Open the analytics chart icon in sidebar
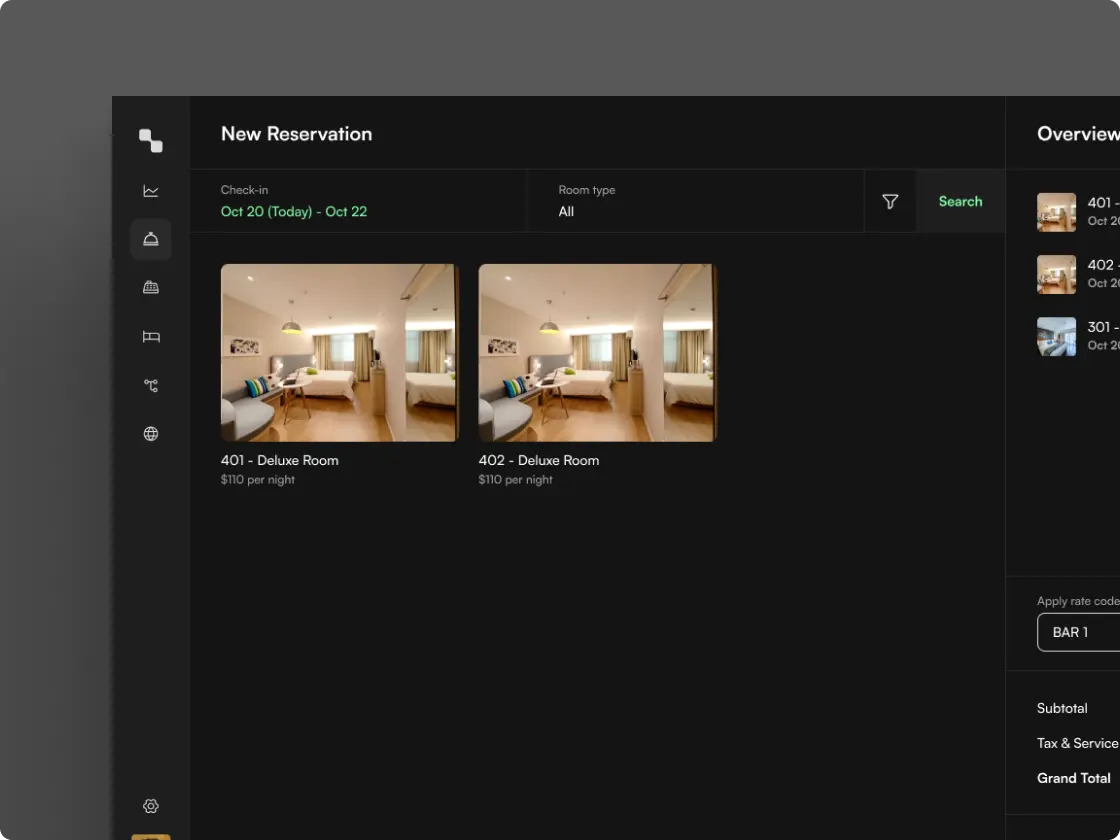Screen dimensions: 1120x840 pos(151,191)
